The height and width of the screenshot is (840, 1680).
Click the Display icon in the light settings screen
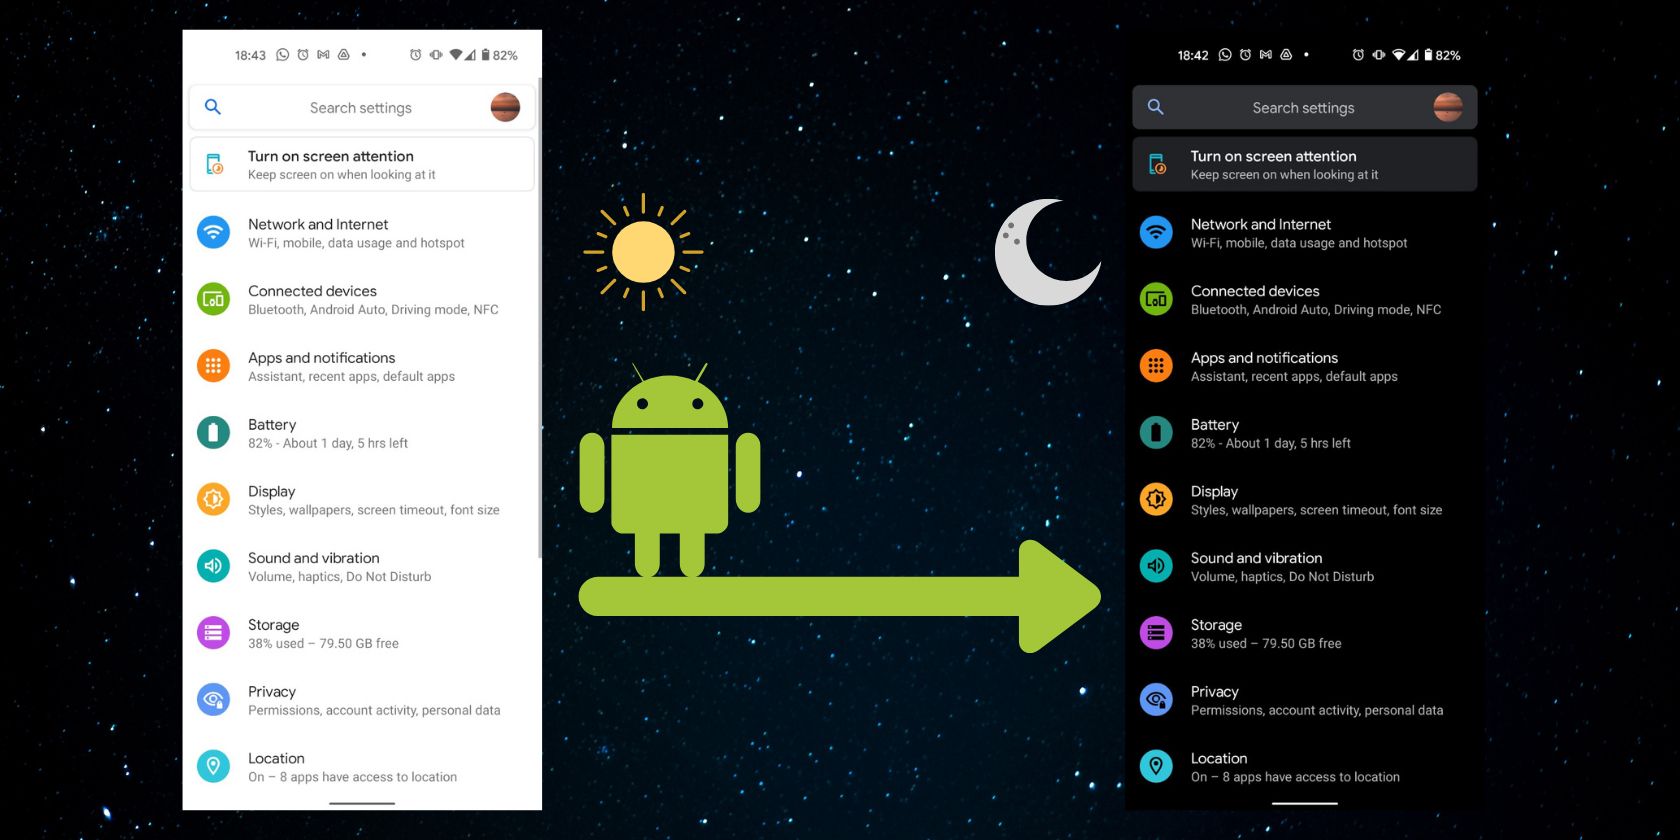pyautogui.click(x=213, y=499)
